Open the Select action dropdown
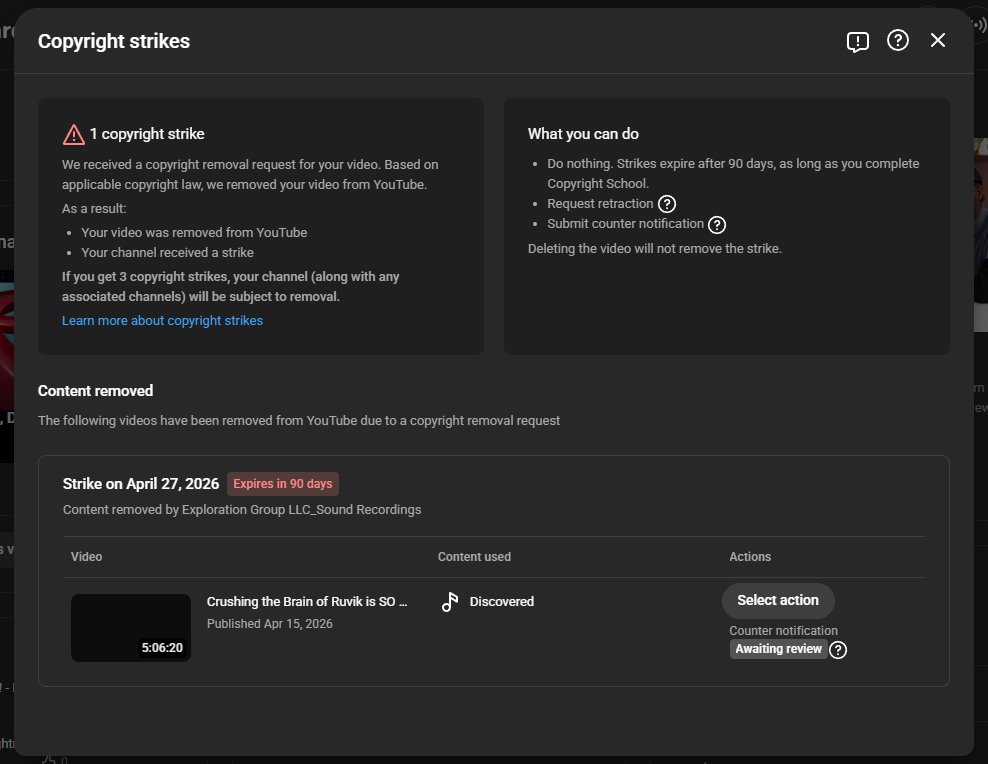 point(778,600)
